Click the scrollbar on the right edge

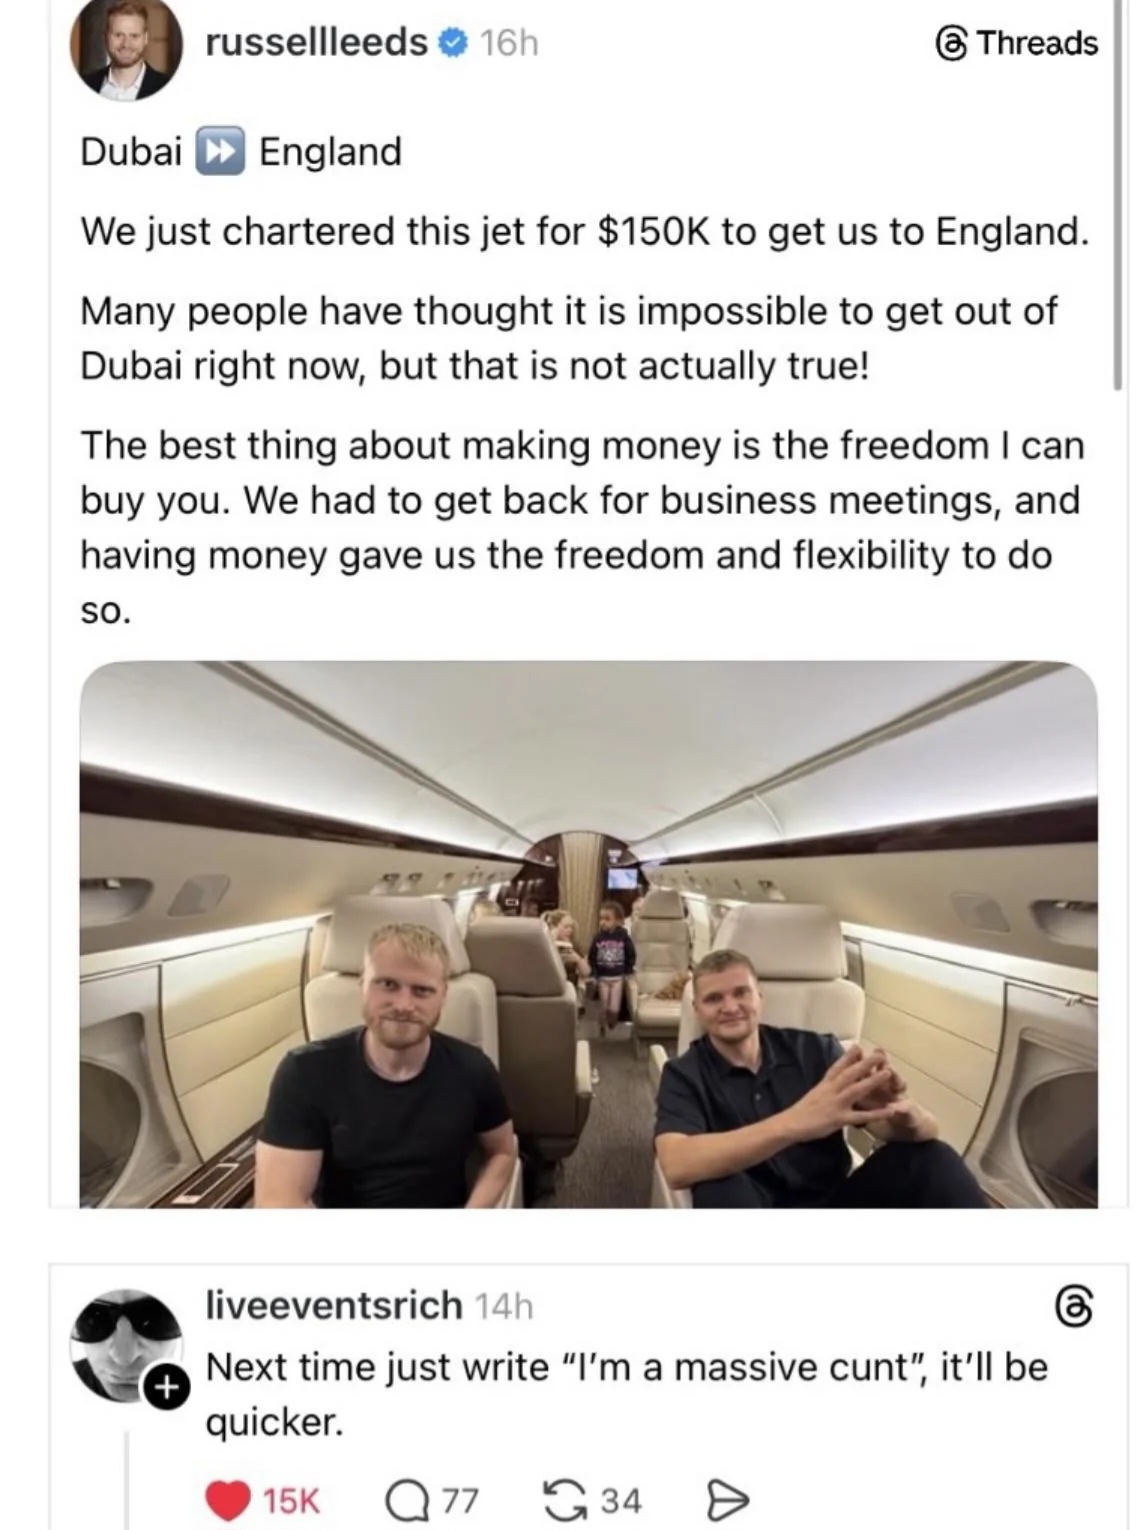point(1119,200)
